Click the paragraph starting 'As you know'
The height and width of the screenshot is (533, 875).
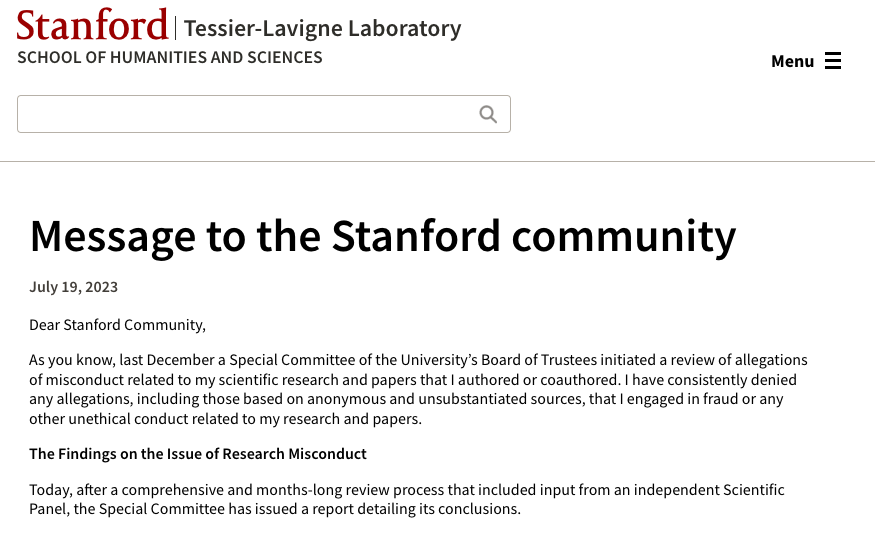coord(419,389)
